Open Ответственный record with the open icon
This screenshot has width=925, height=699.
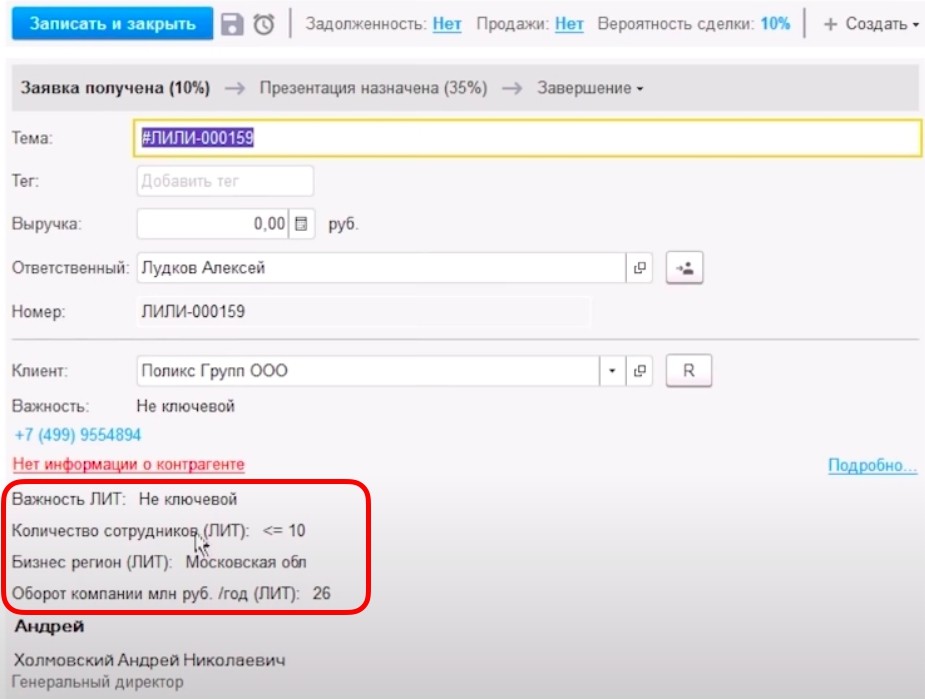639,268
